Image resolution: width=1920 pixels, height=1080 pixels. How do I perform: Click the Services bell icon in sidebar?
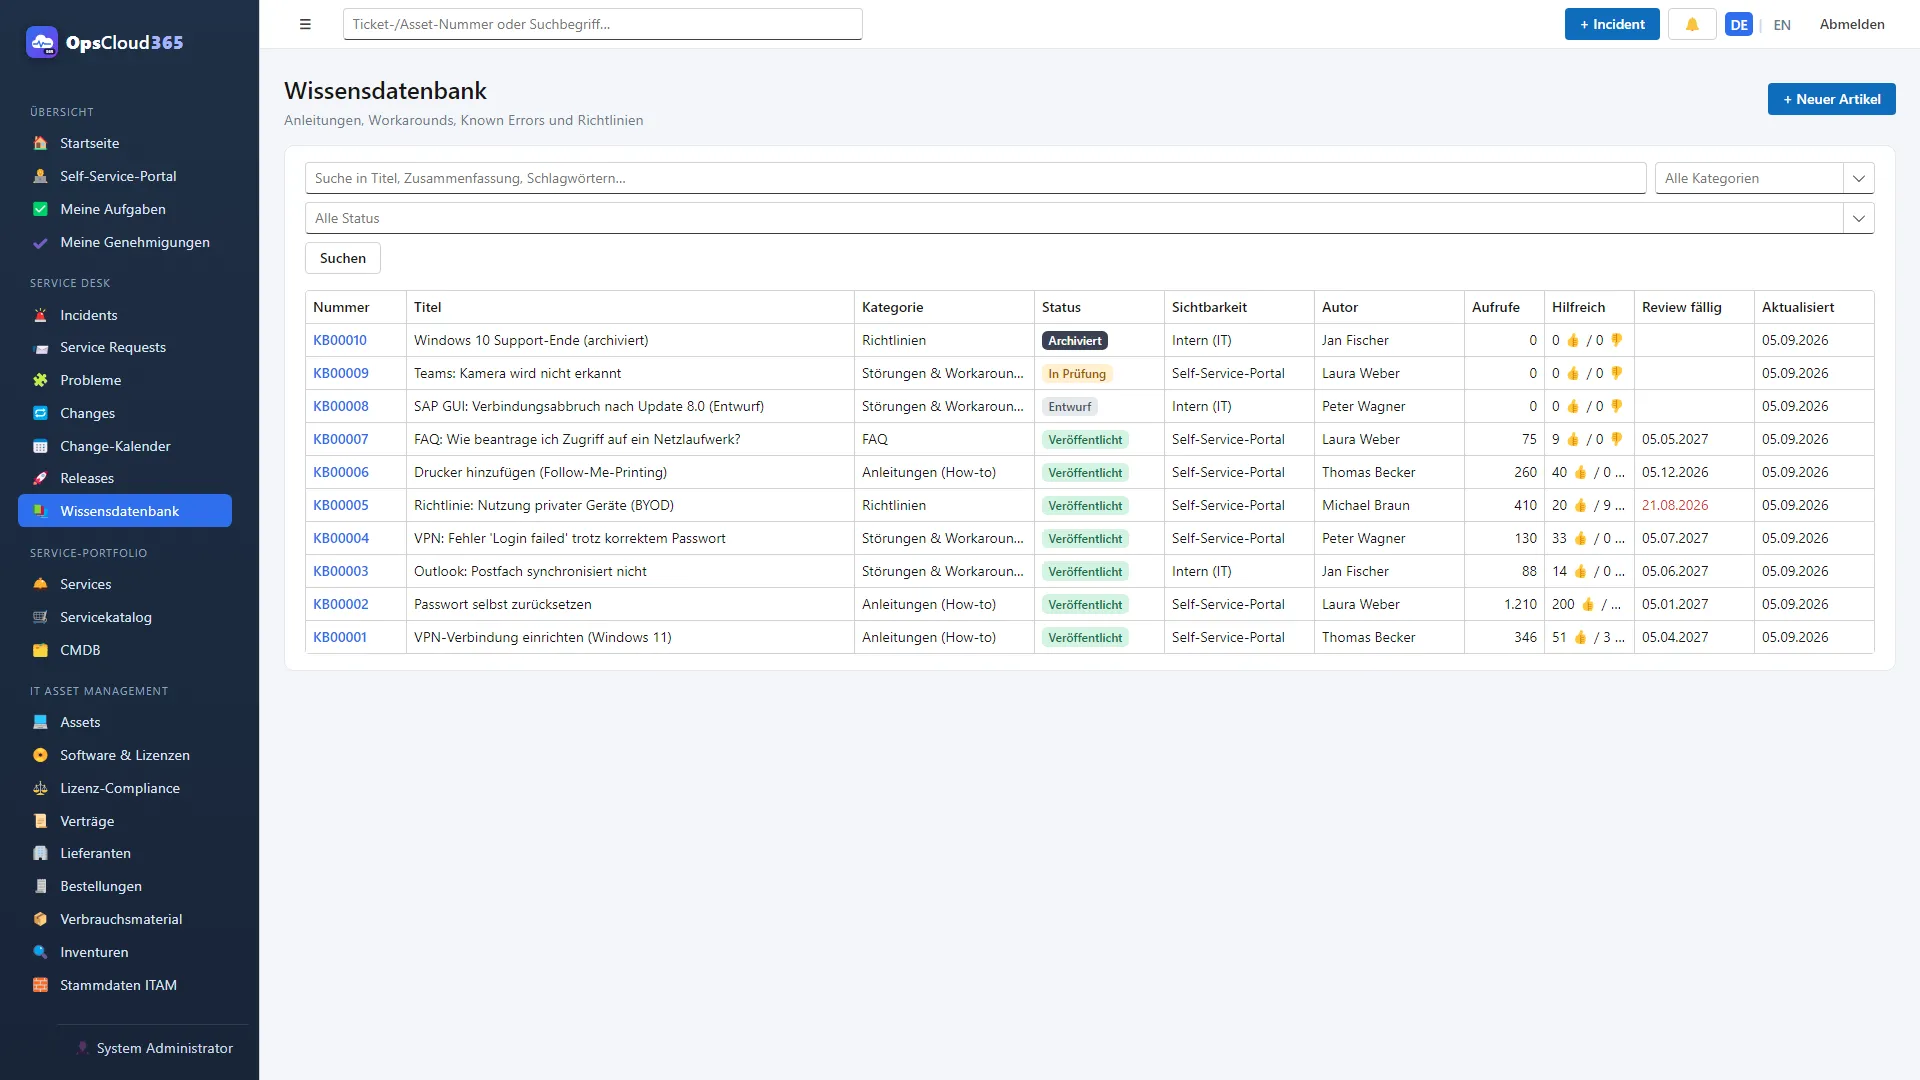[40, 584]
